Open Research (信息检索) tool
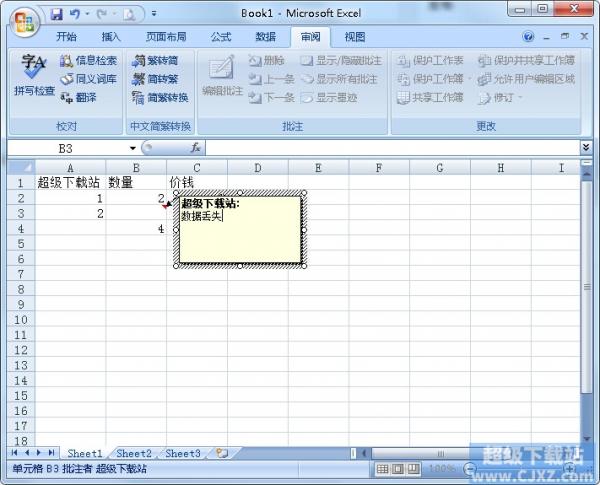This screenshot has height=485, width=600. point(88,61)
